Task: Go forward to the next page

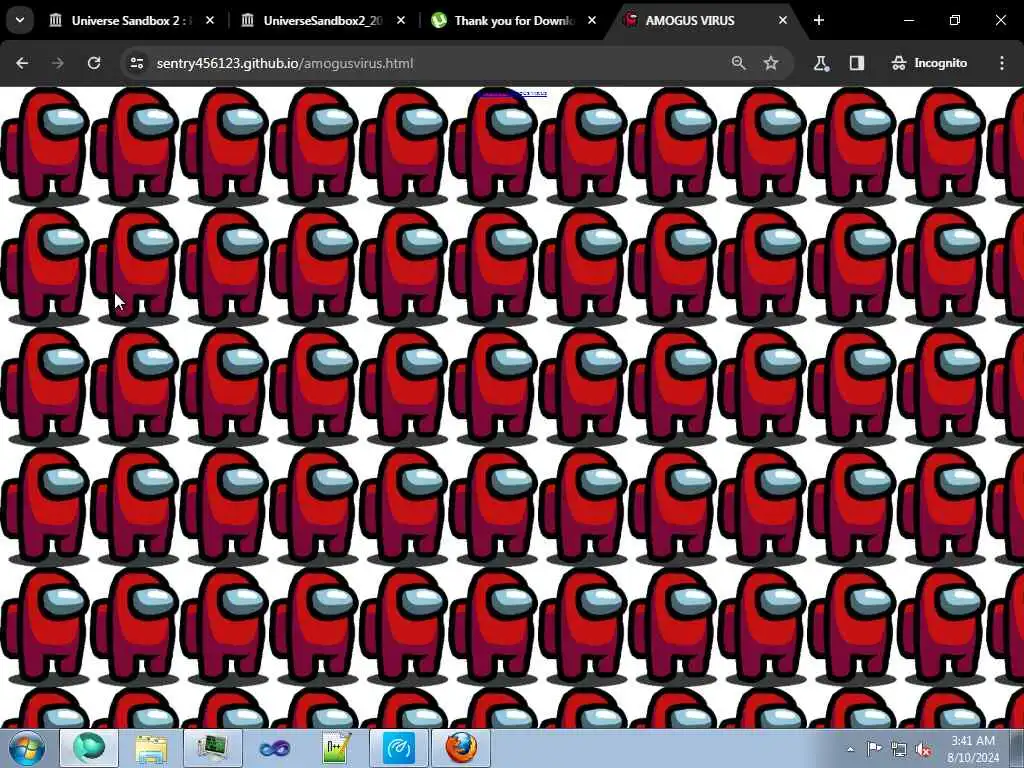Action: pyautogui.click(x=57, y=63)
